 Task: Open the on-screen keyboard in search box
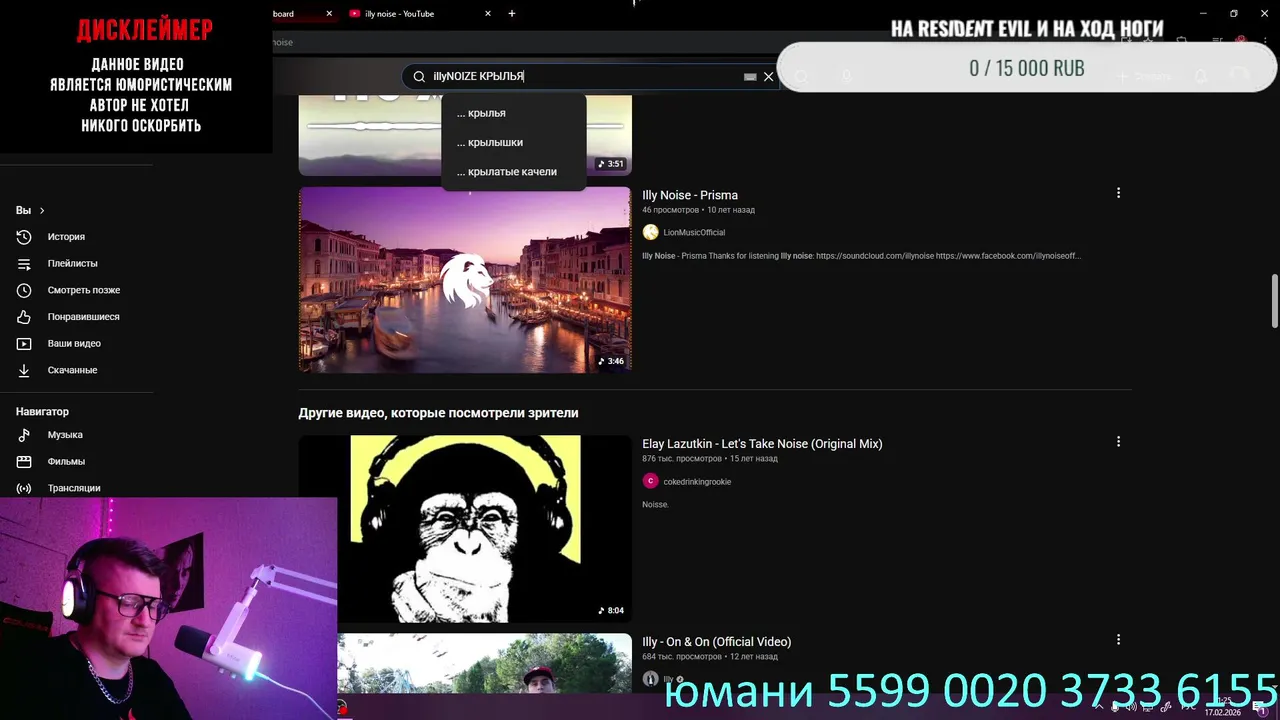750,77
